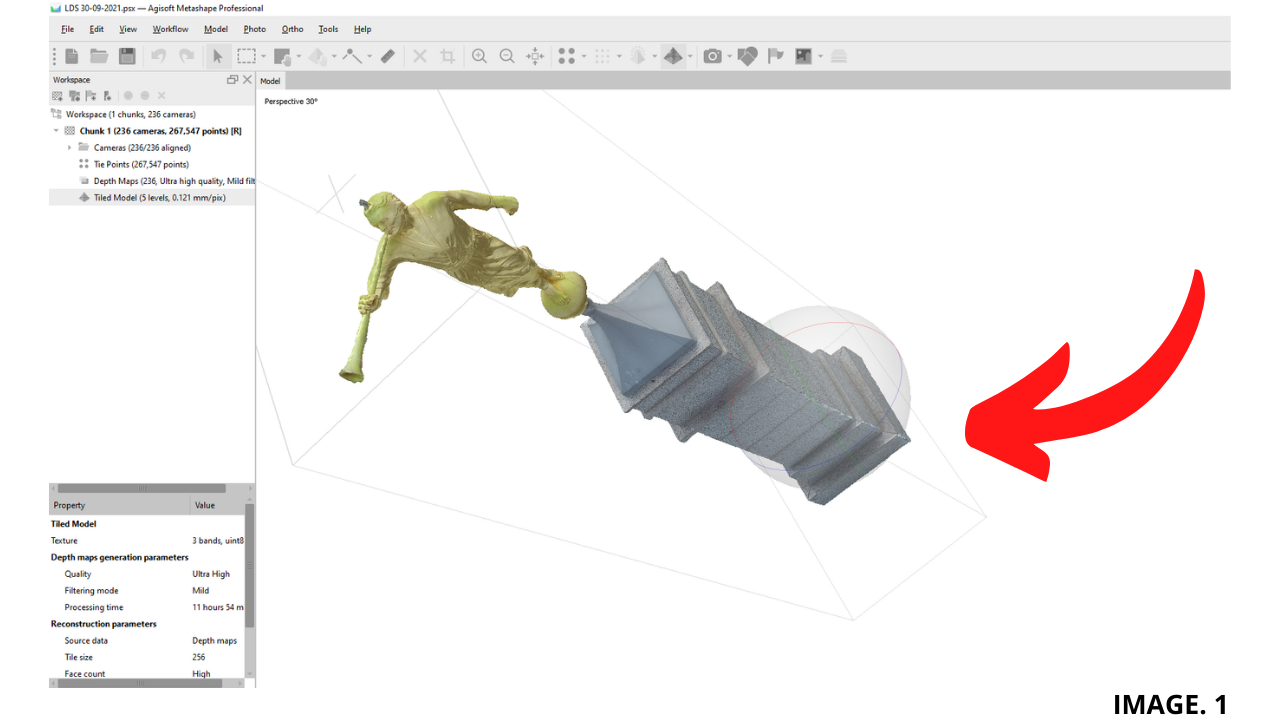
Task: Toggle the Model view icon
Action: click(638, 56)
